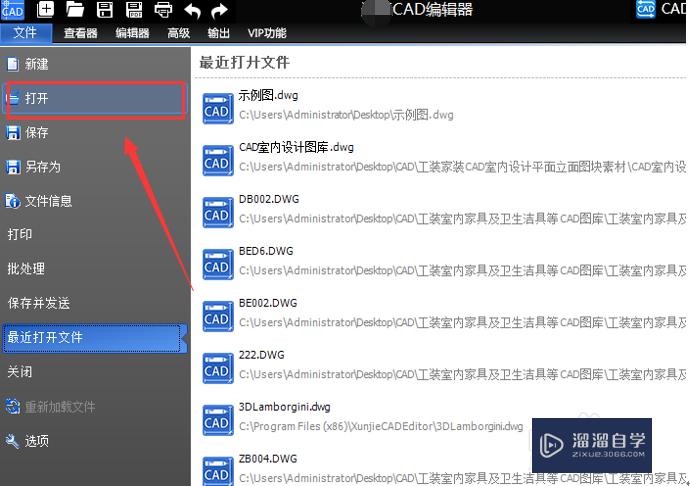Click the open folder icon in title bar
The height and width of the screenshot is (486, 690).
pyautogui.click(x=74, y=9)
